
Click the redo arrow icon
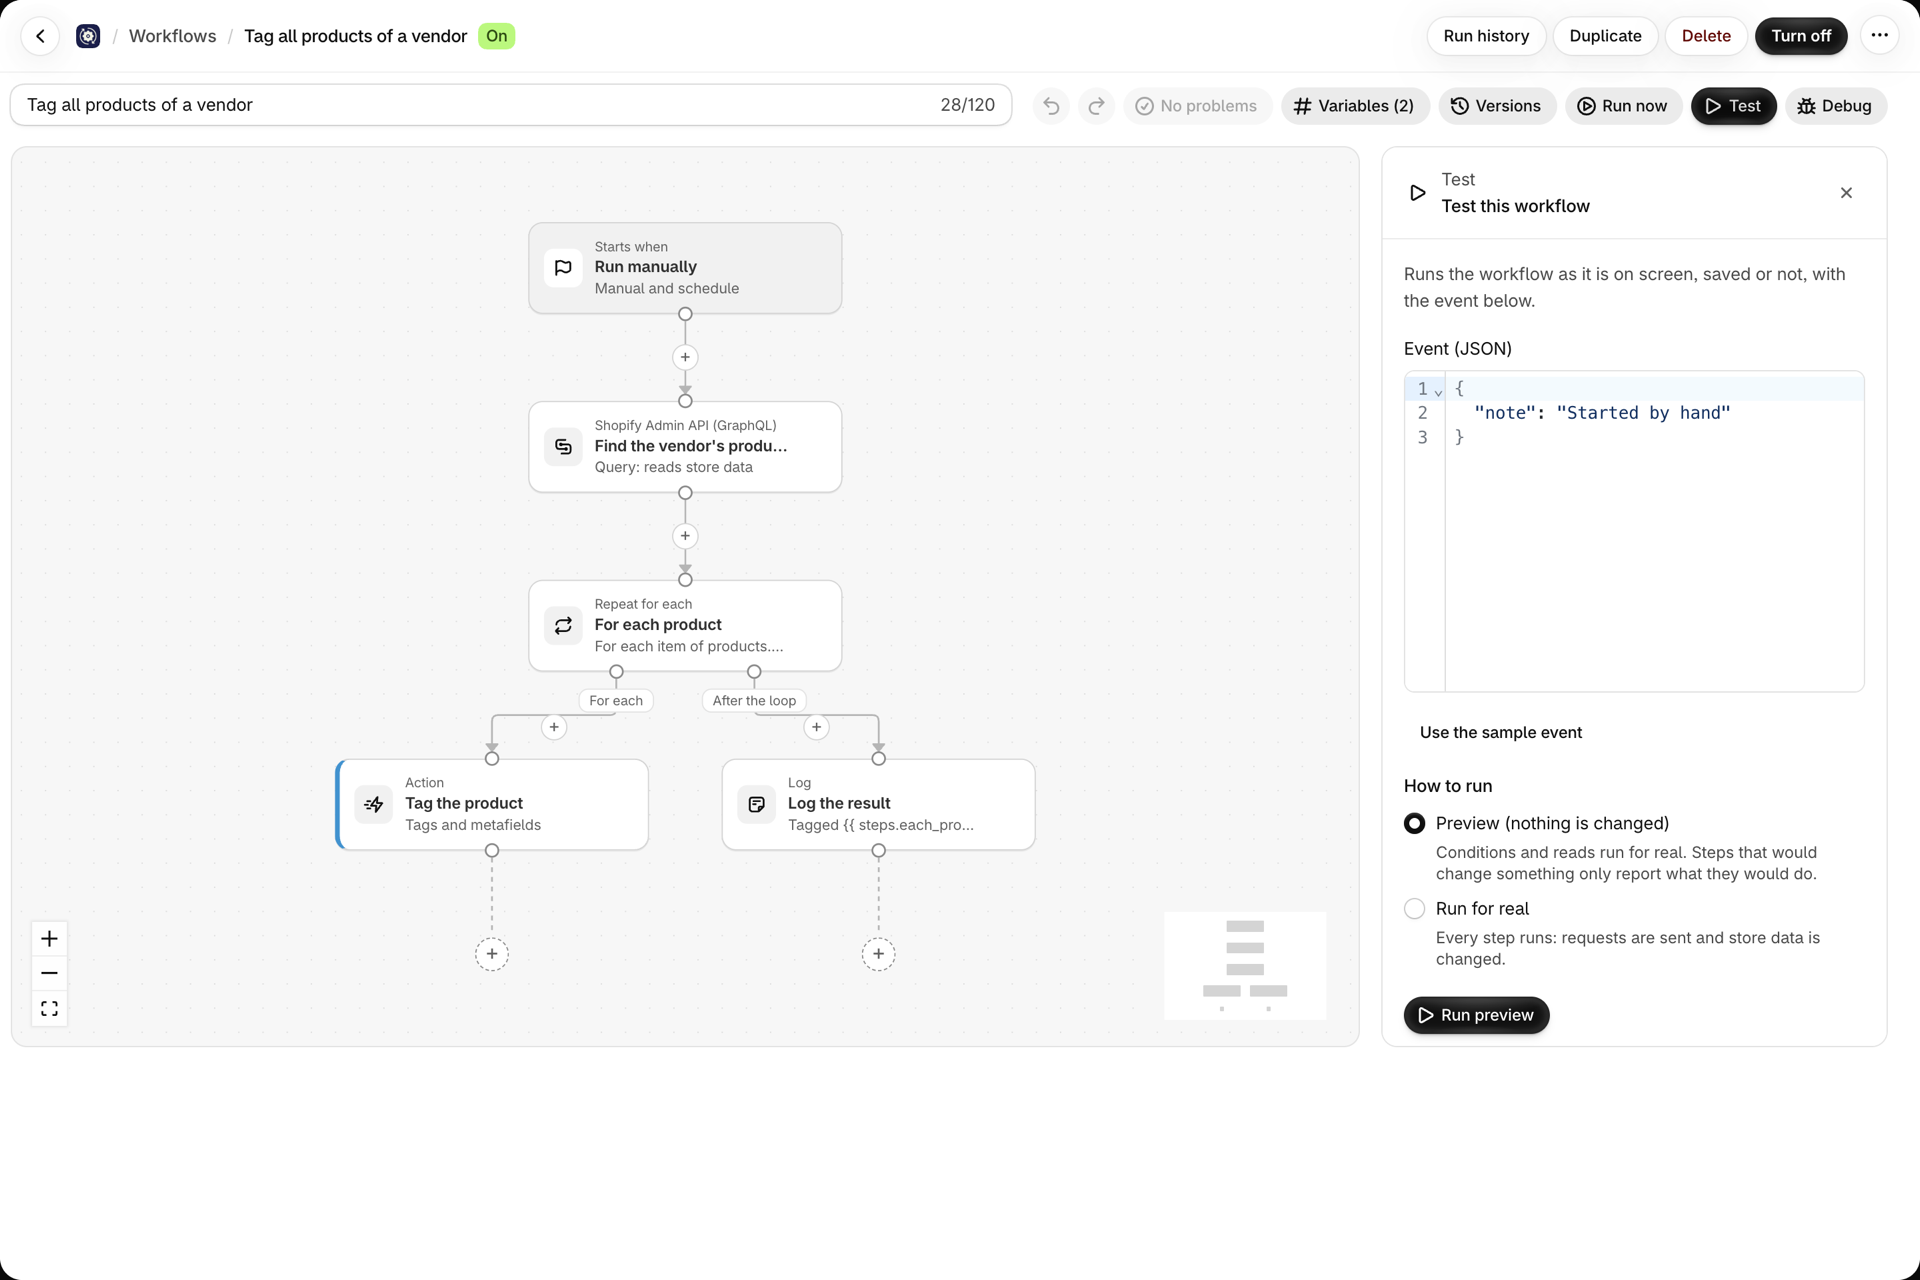pos(1096,106)
